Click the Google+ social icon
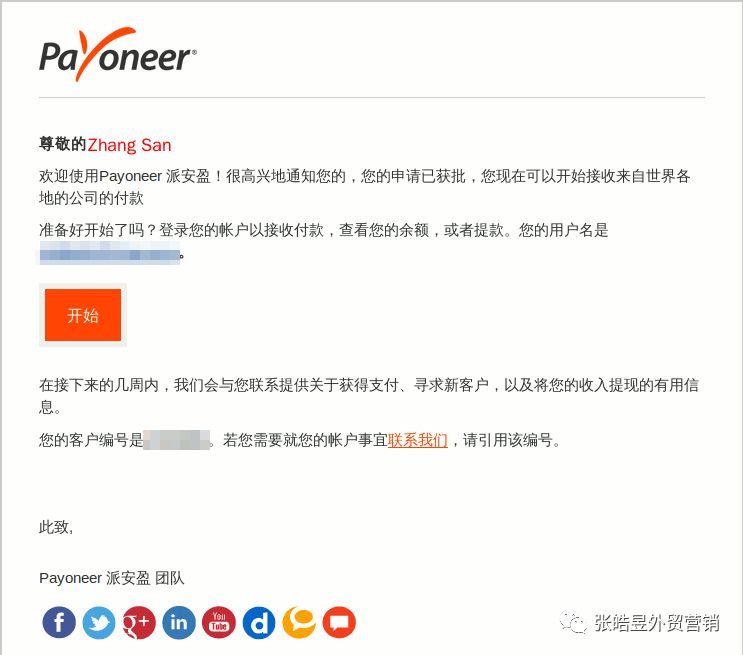743x655 pixels. point(139,622)
